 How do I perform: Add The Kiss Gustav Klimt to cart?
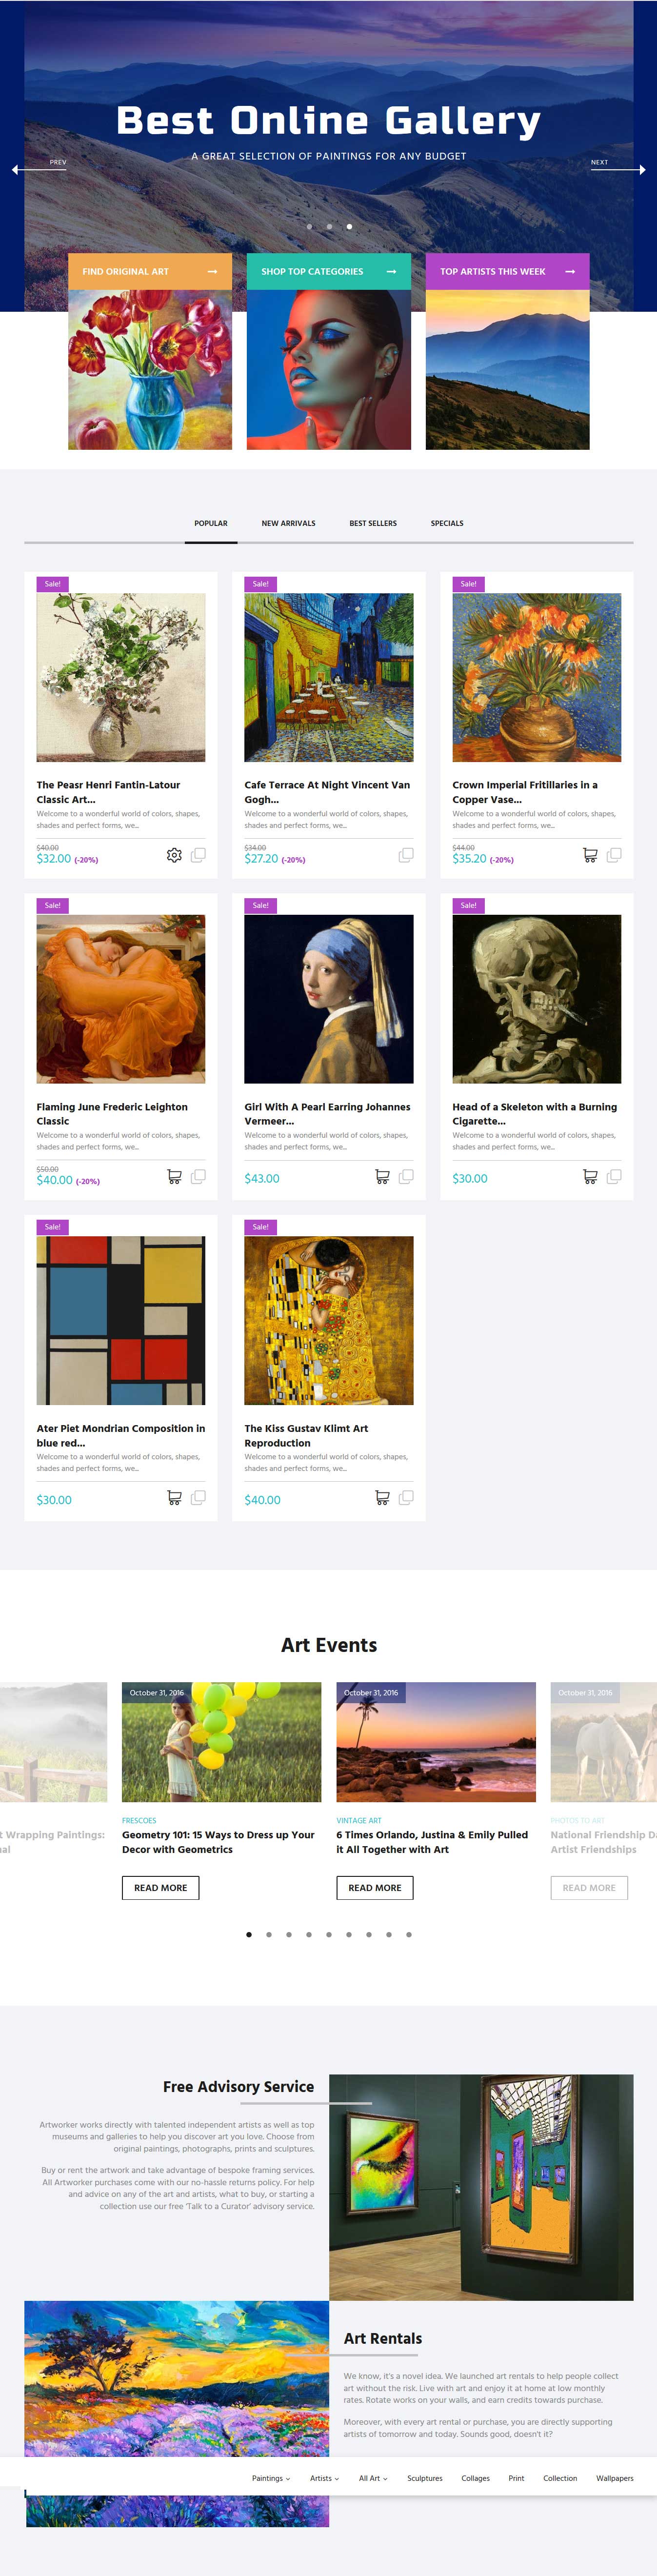pyautogui.click(x=382, y=1498)
